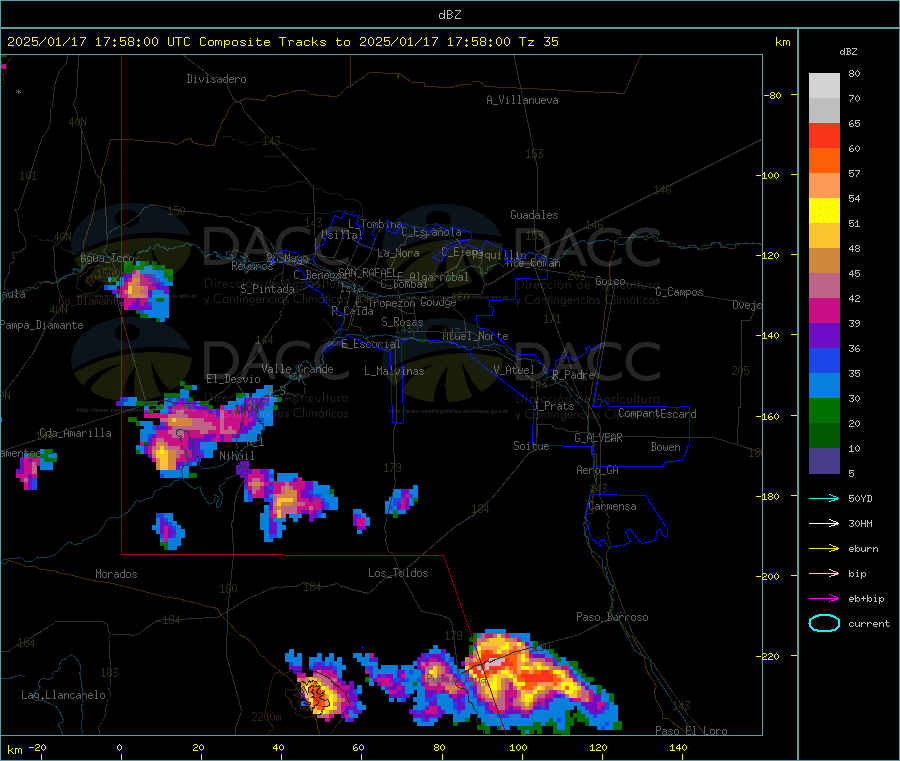Click the 57 dBZ orange legend swatch
This screenshot has height=761, width=900.
click(824, 161)
